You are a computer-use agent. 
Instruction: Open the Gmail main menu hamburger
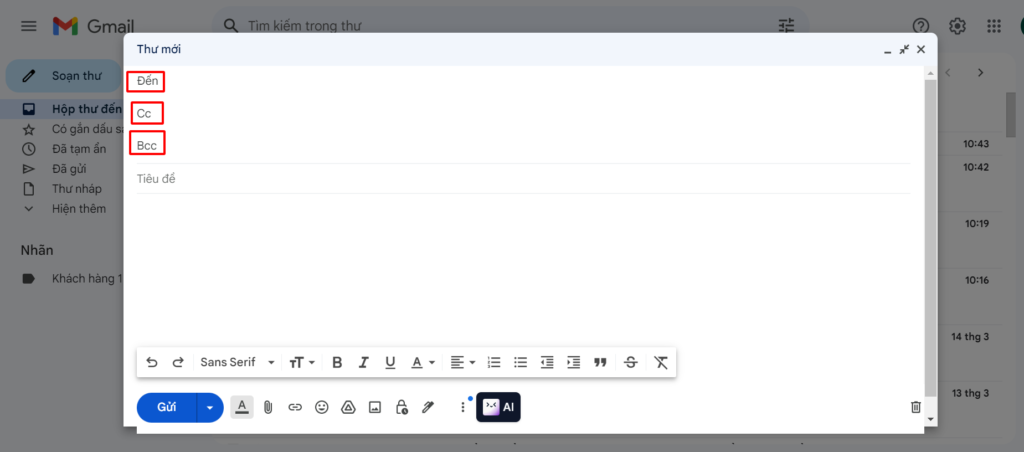click(29, 26)
